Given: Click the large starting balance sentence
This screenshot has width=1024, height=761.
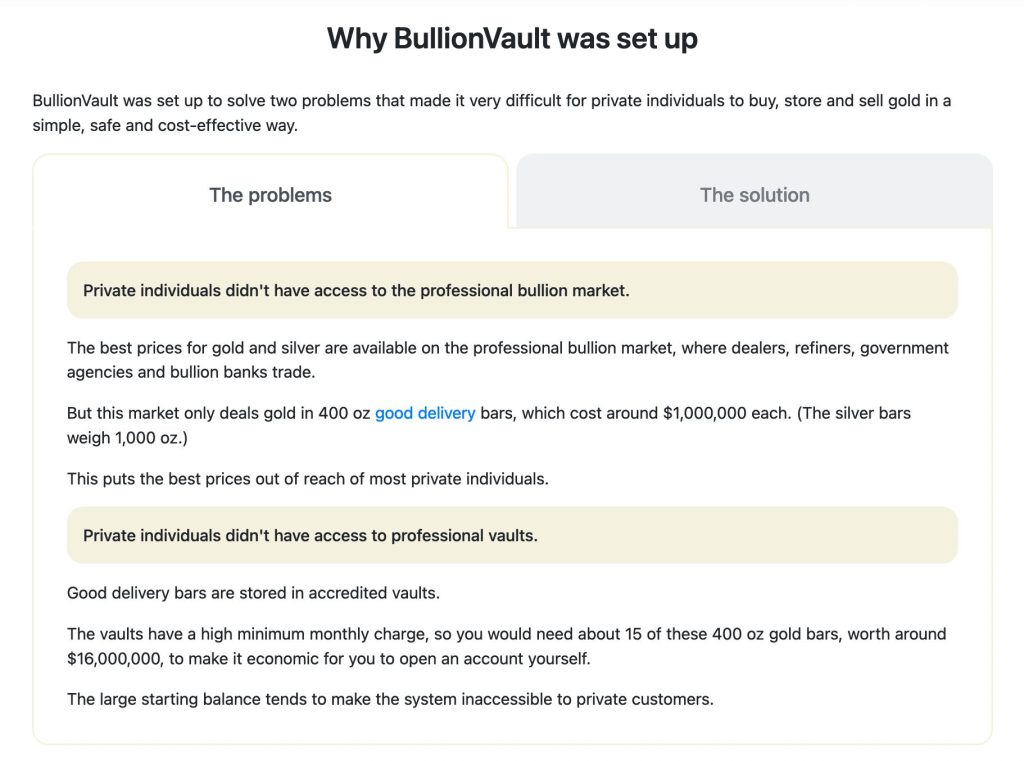Looking at the screenshot, I should (x=390, y=699).
